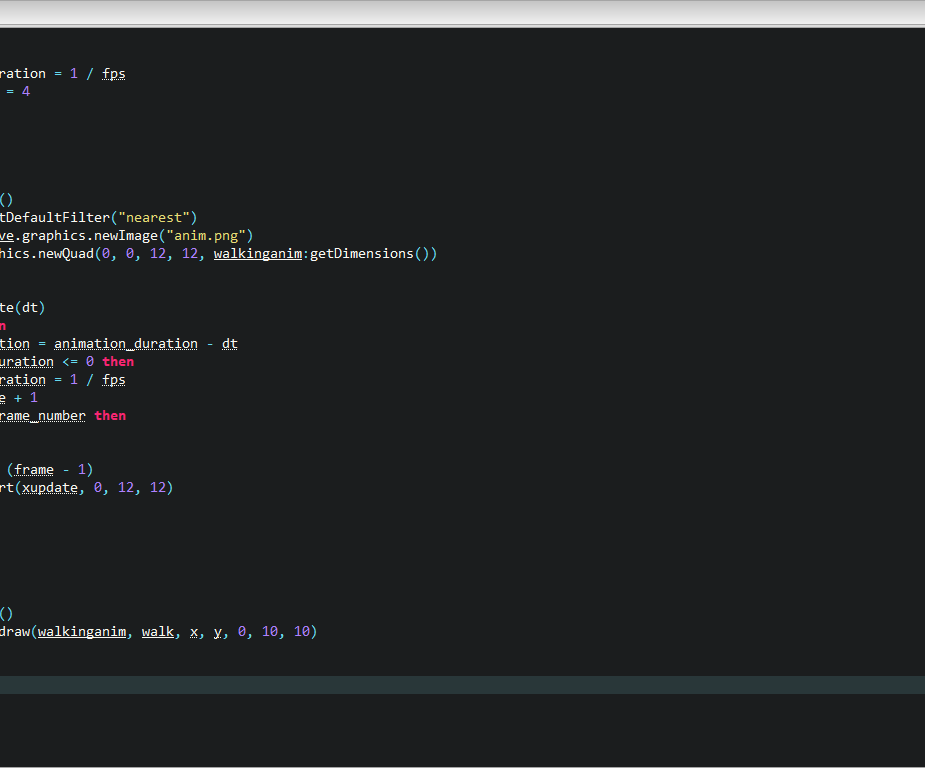This screenshot has height=768, width=925.
Task: Click the getDimensions() call
Action: pyautogui.click(x=363, y=253)
